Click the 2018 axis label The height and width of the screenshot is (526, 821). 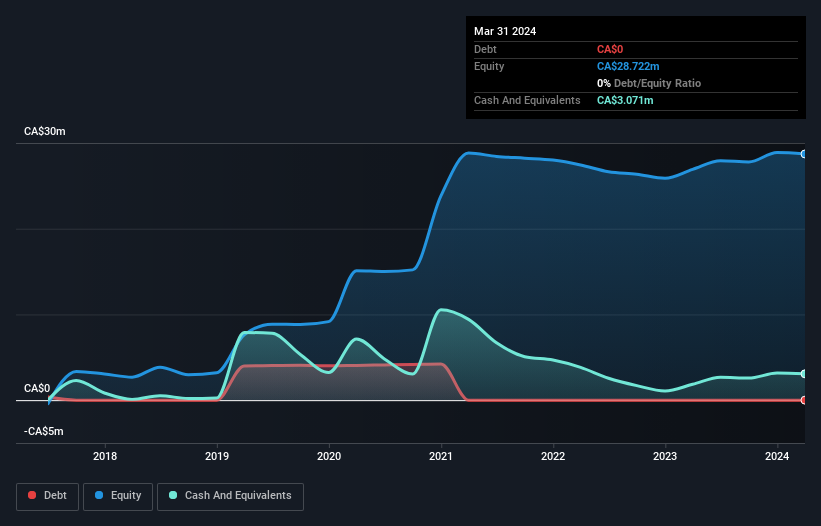tap(105, 456)
